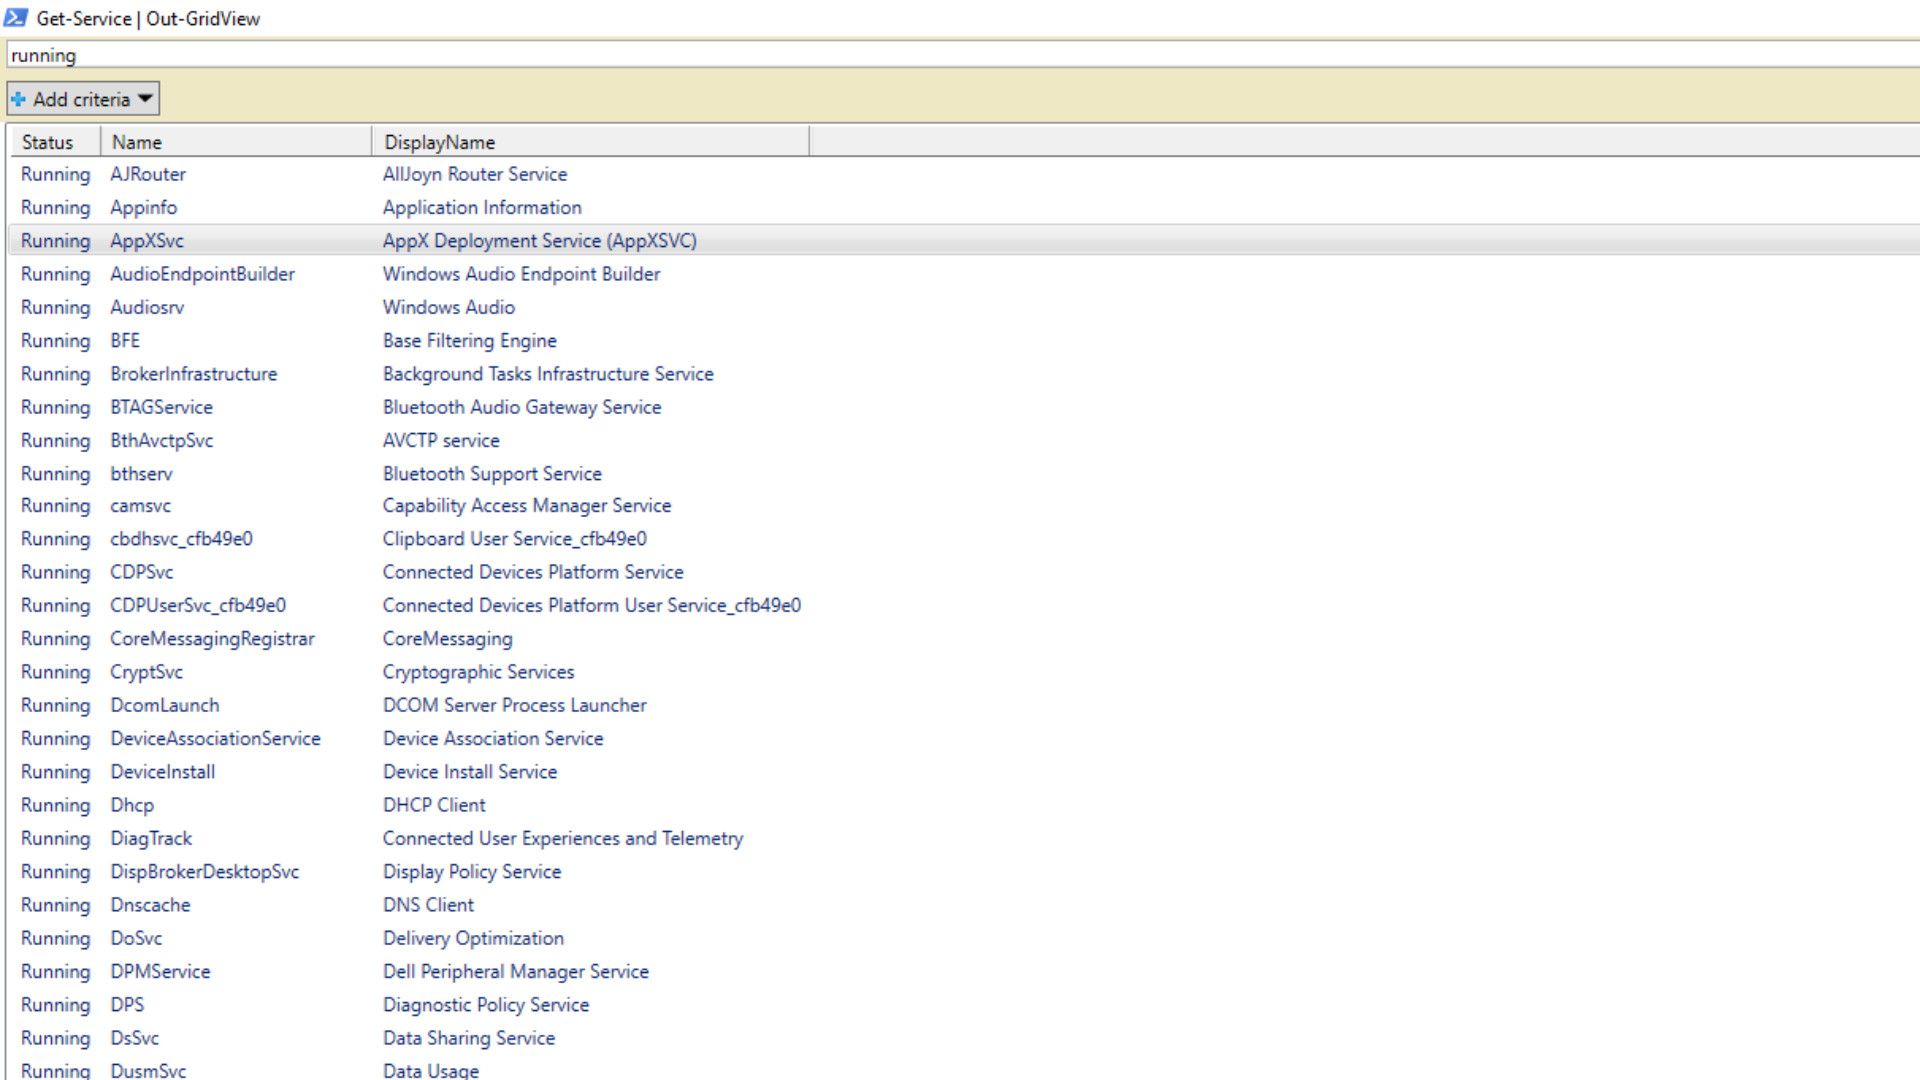This screenshot has width=1920, height=1080.
Task: Open the Add criteria dropdown arrow
Action: coord(145,98)
